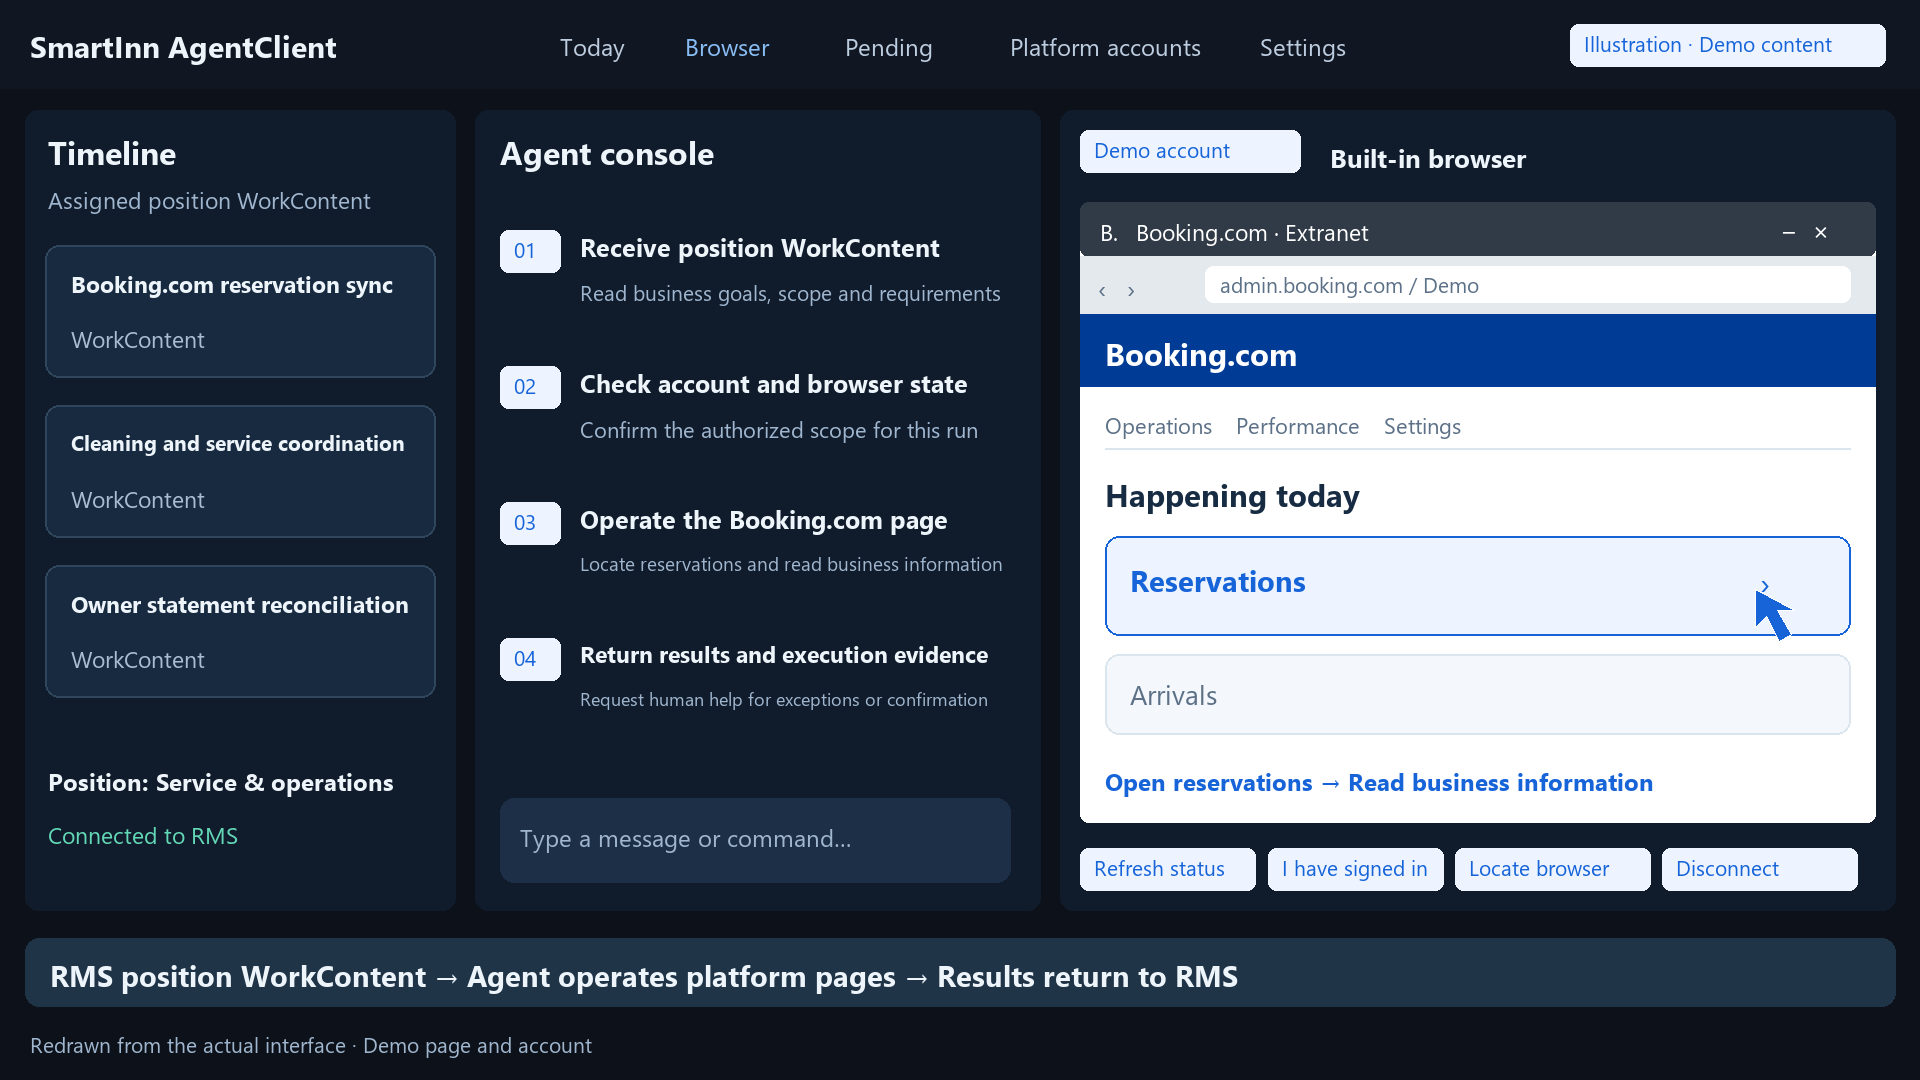The image size is (1920, 1080).
Task: Switch to the Browser tab
Action: click(x=727, y=48)
